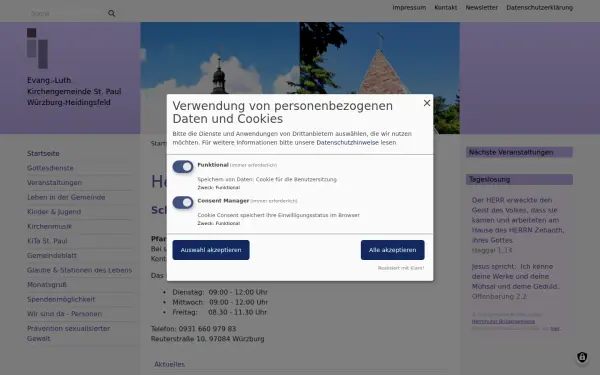The height and width of the screenshot is (375, 600).
Task: Open Spendenmöglichkeit page
Action: (61, 299)
